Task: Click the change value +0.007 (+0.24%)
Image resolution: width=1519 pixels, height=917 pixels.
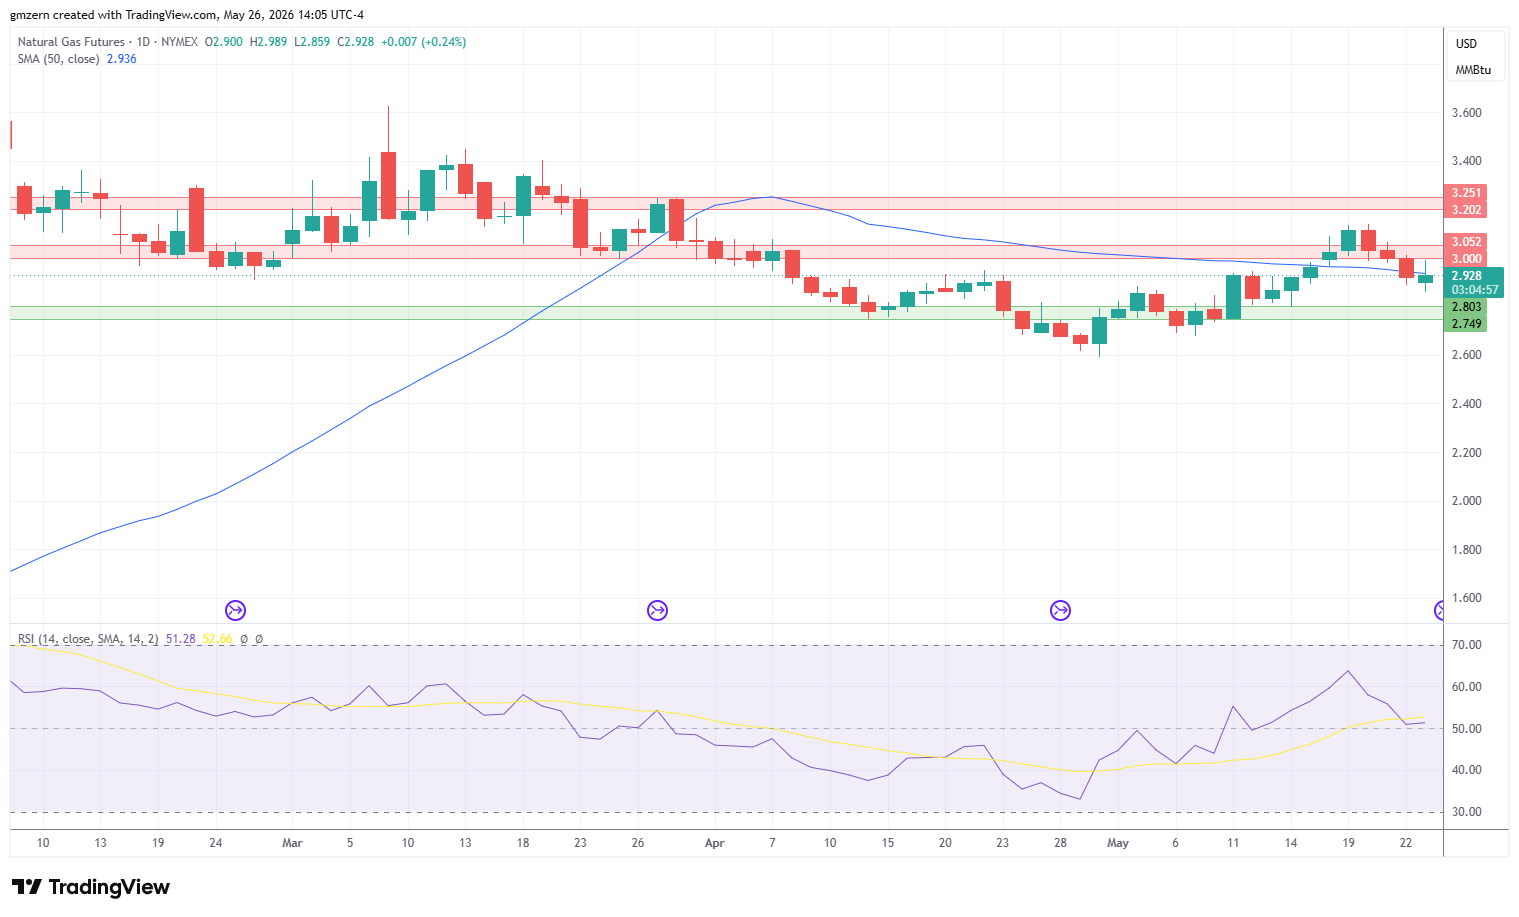Action: point(424,42)
